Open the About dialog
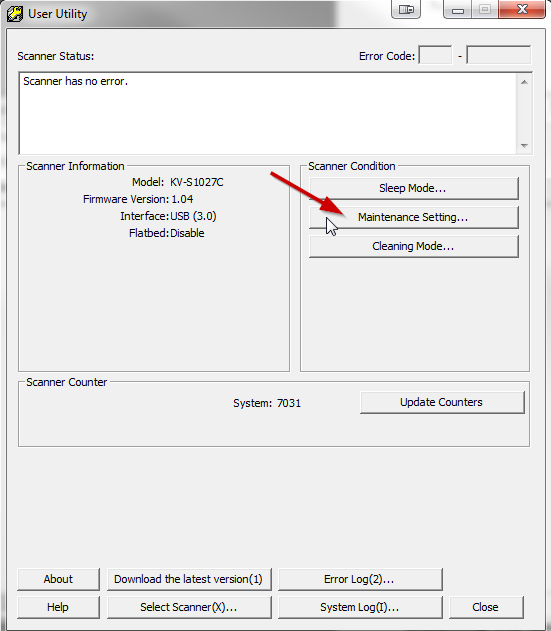551x631 pixels. [58, 579]
